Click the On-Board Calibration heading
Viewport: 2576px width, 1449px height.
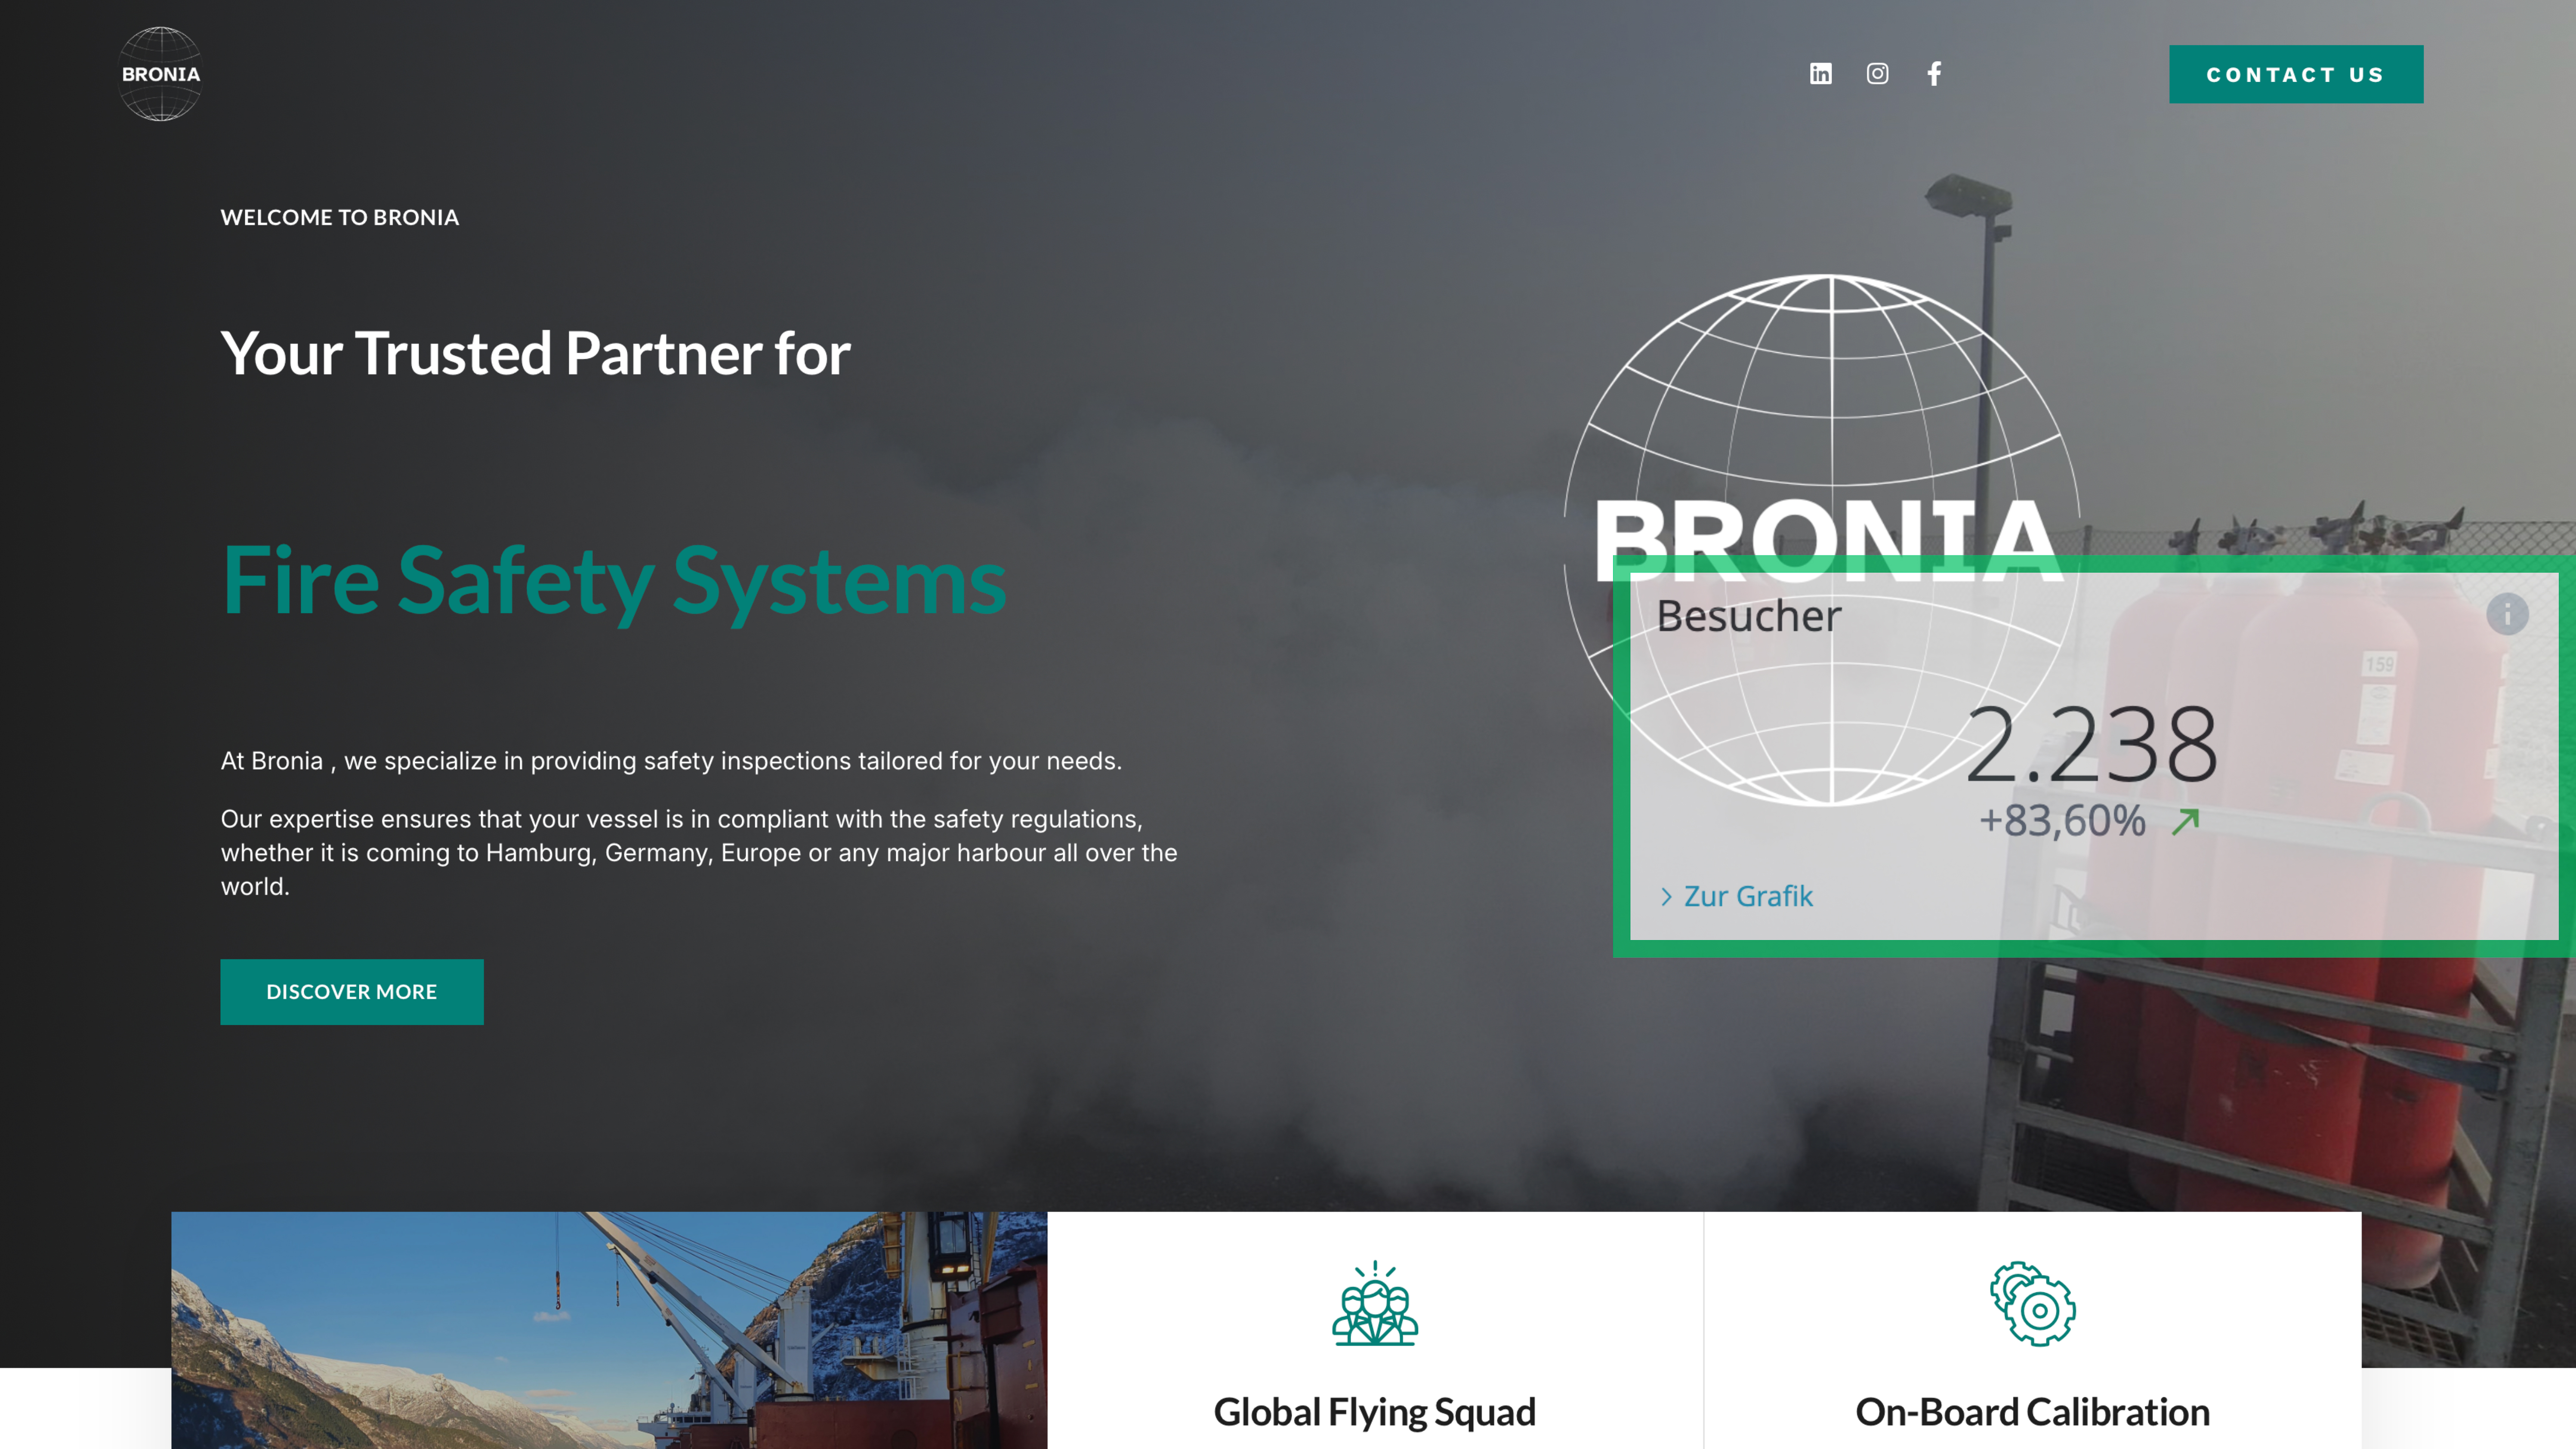2032,1412
